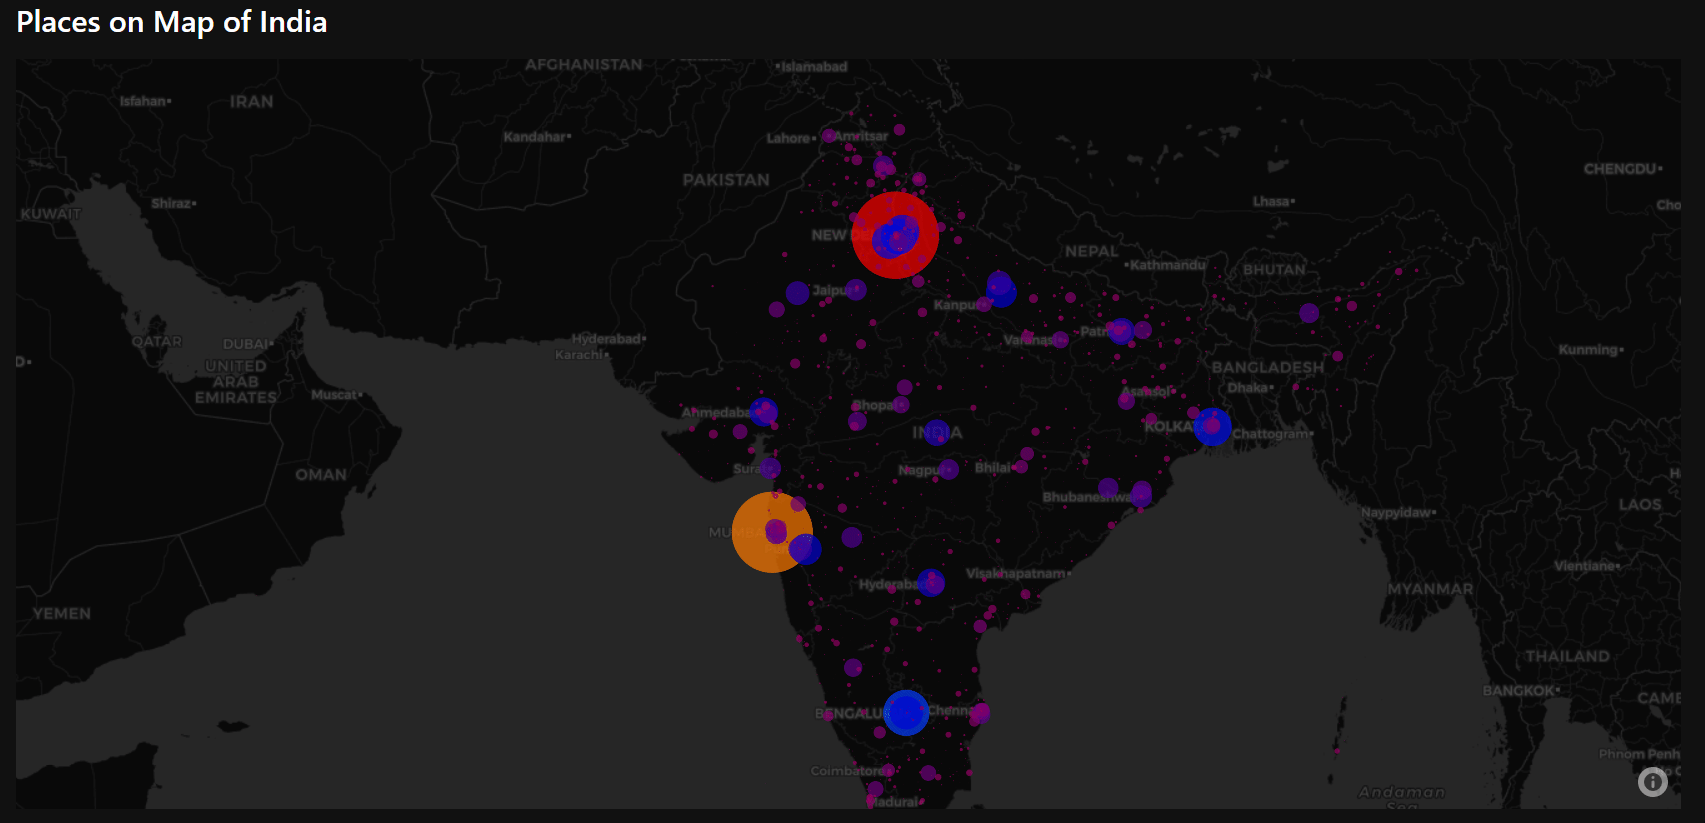Click the Places on Map of India title

172,22
